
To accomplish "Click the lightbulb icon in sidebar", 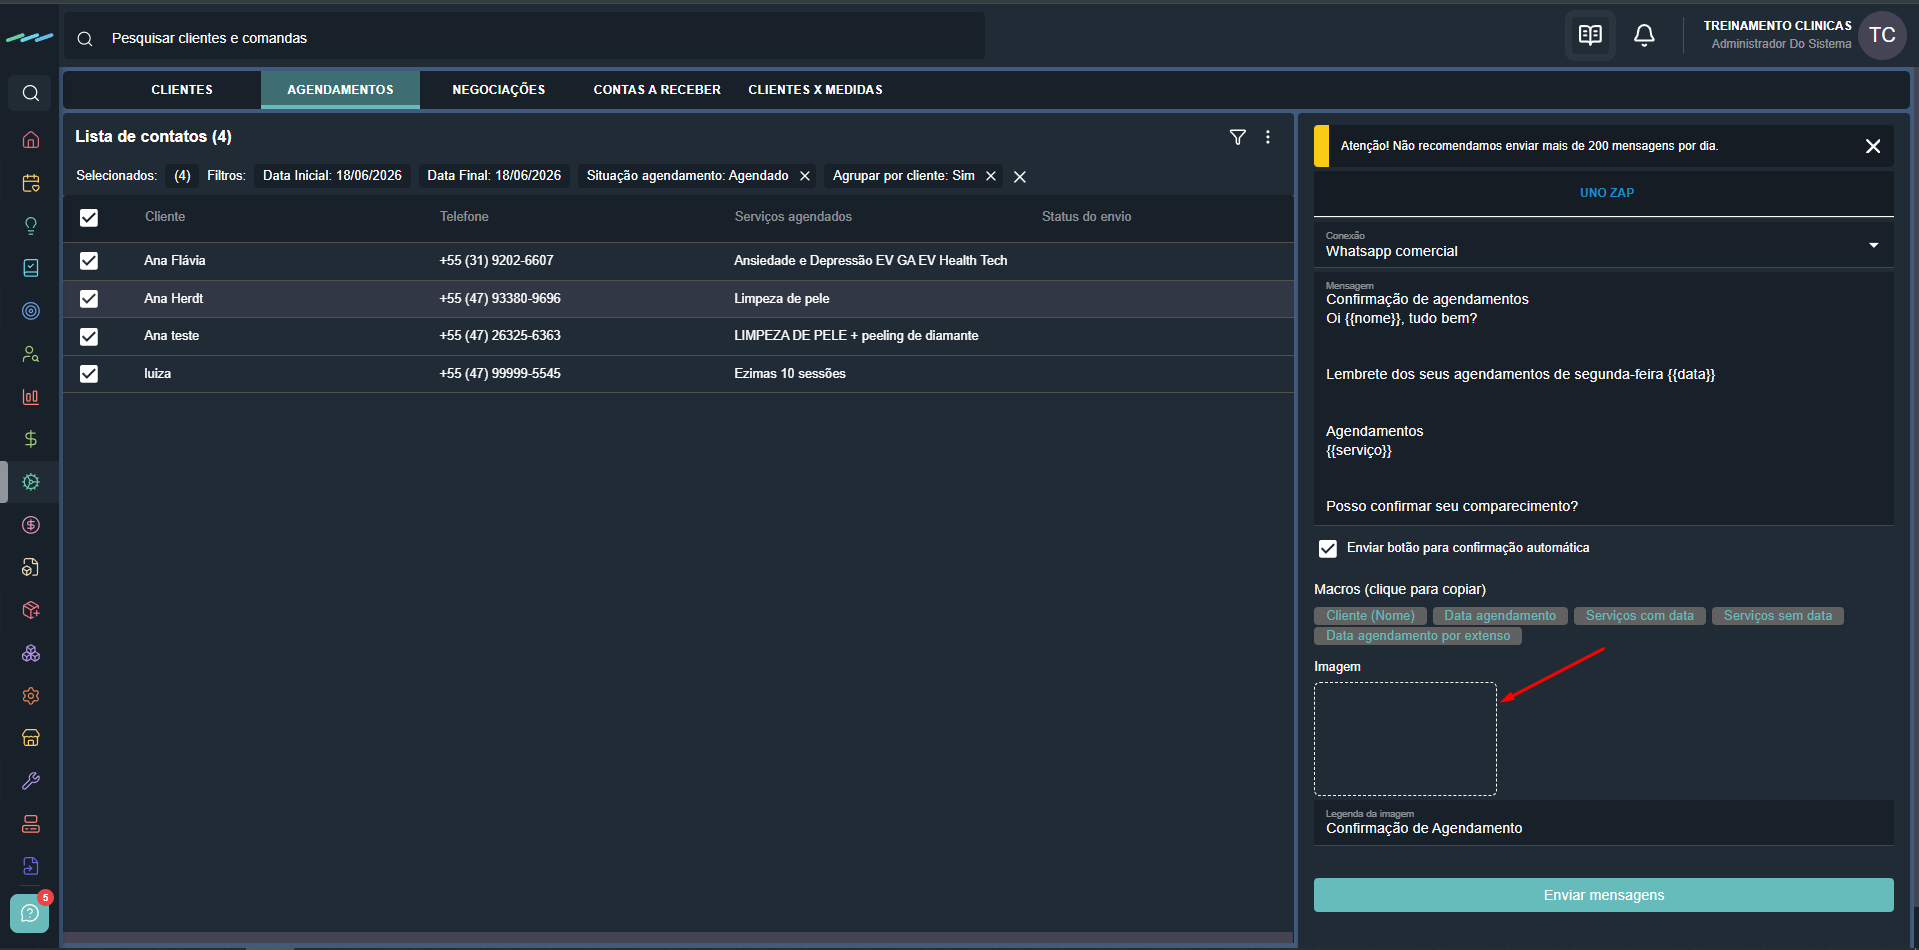I will 31,226.
